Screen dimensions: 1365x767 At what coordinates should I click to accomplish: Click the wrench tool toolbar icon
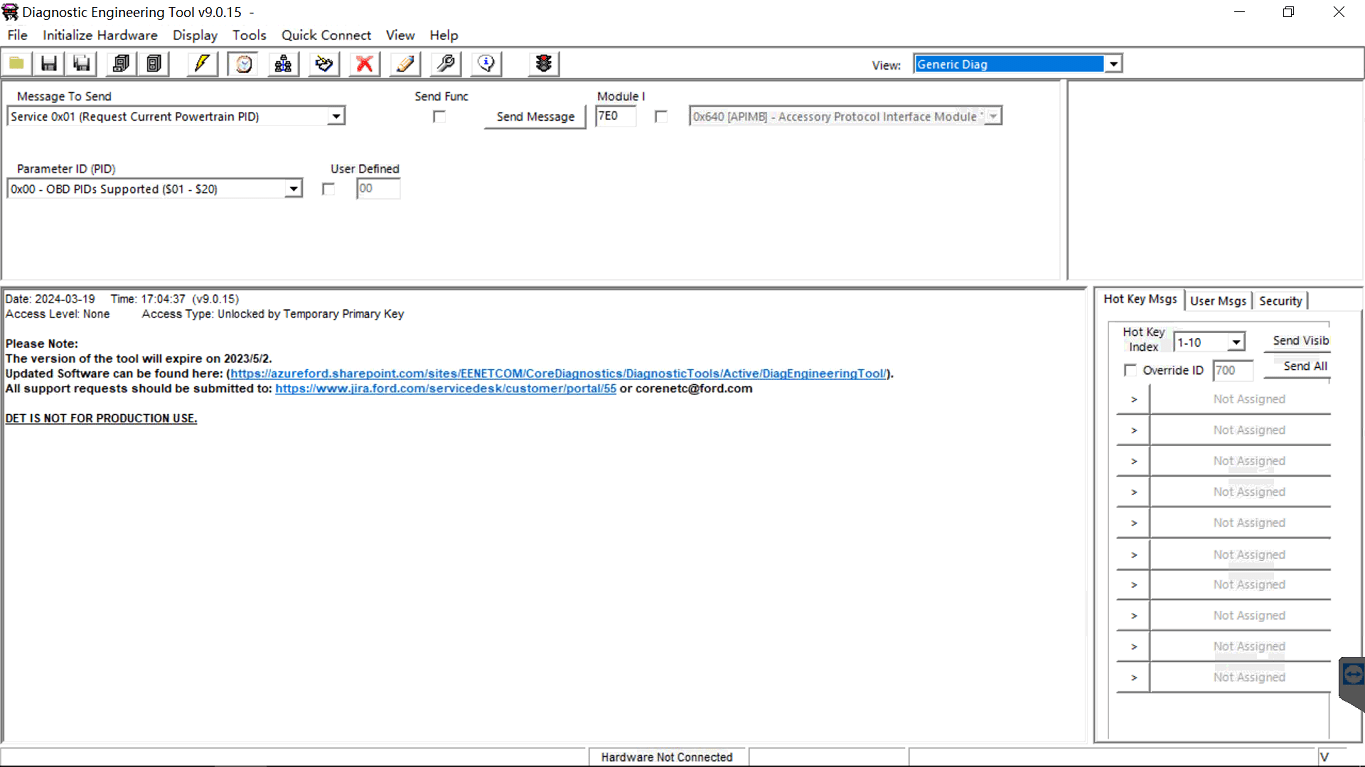pos(446,64)
